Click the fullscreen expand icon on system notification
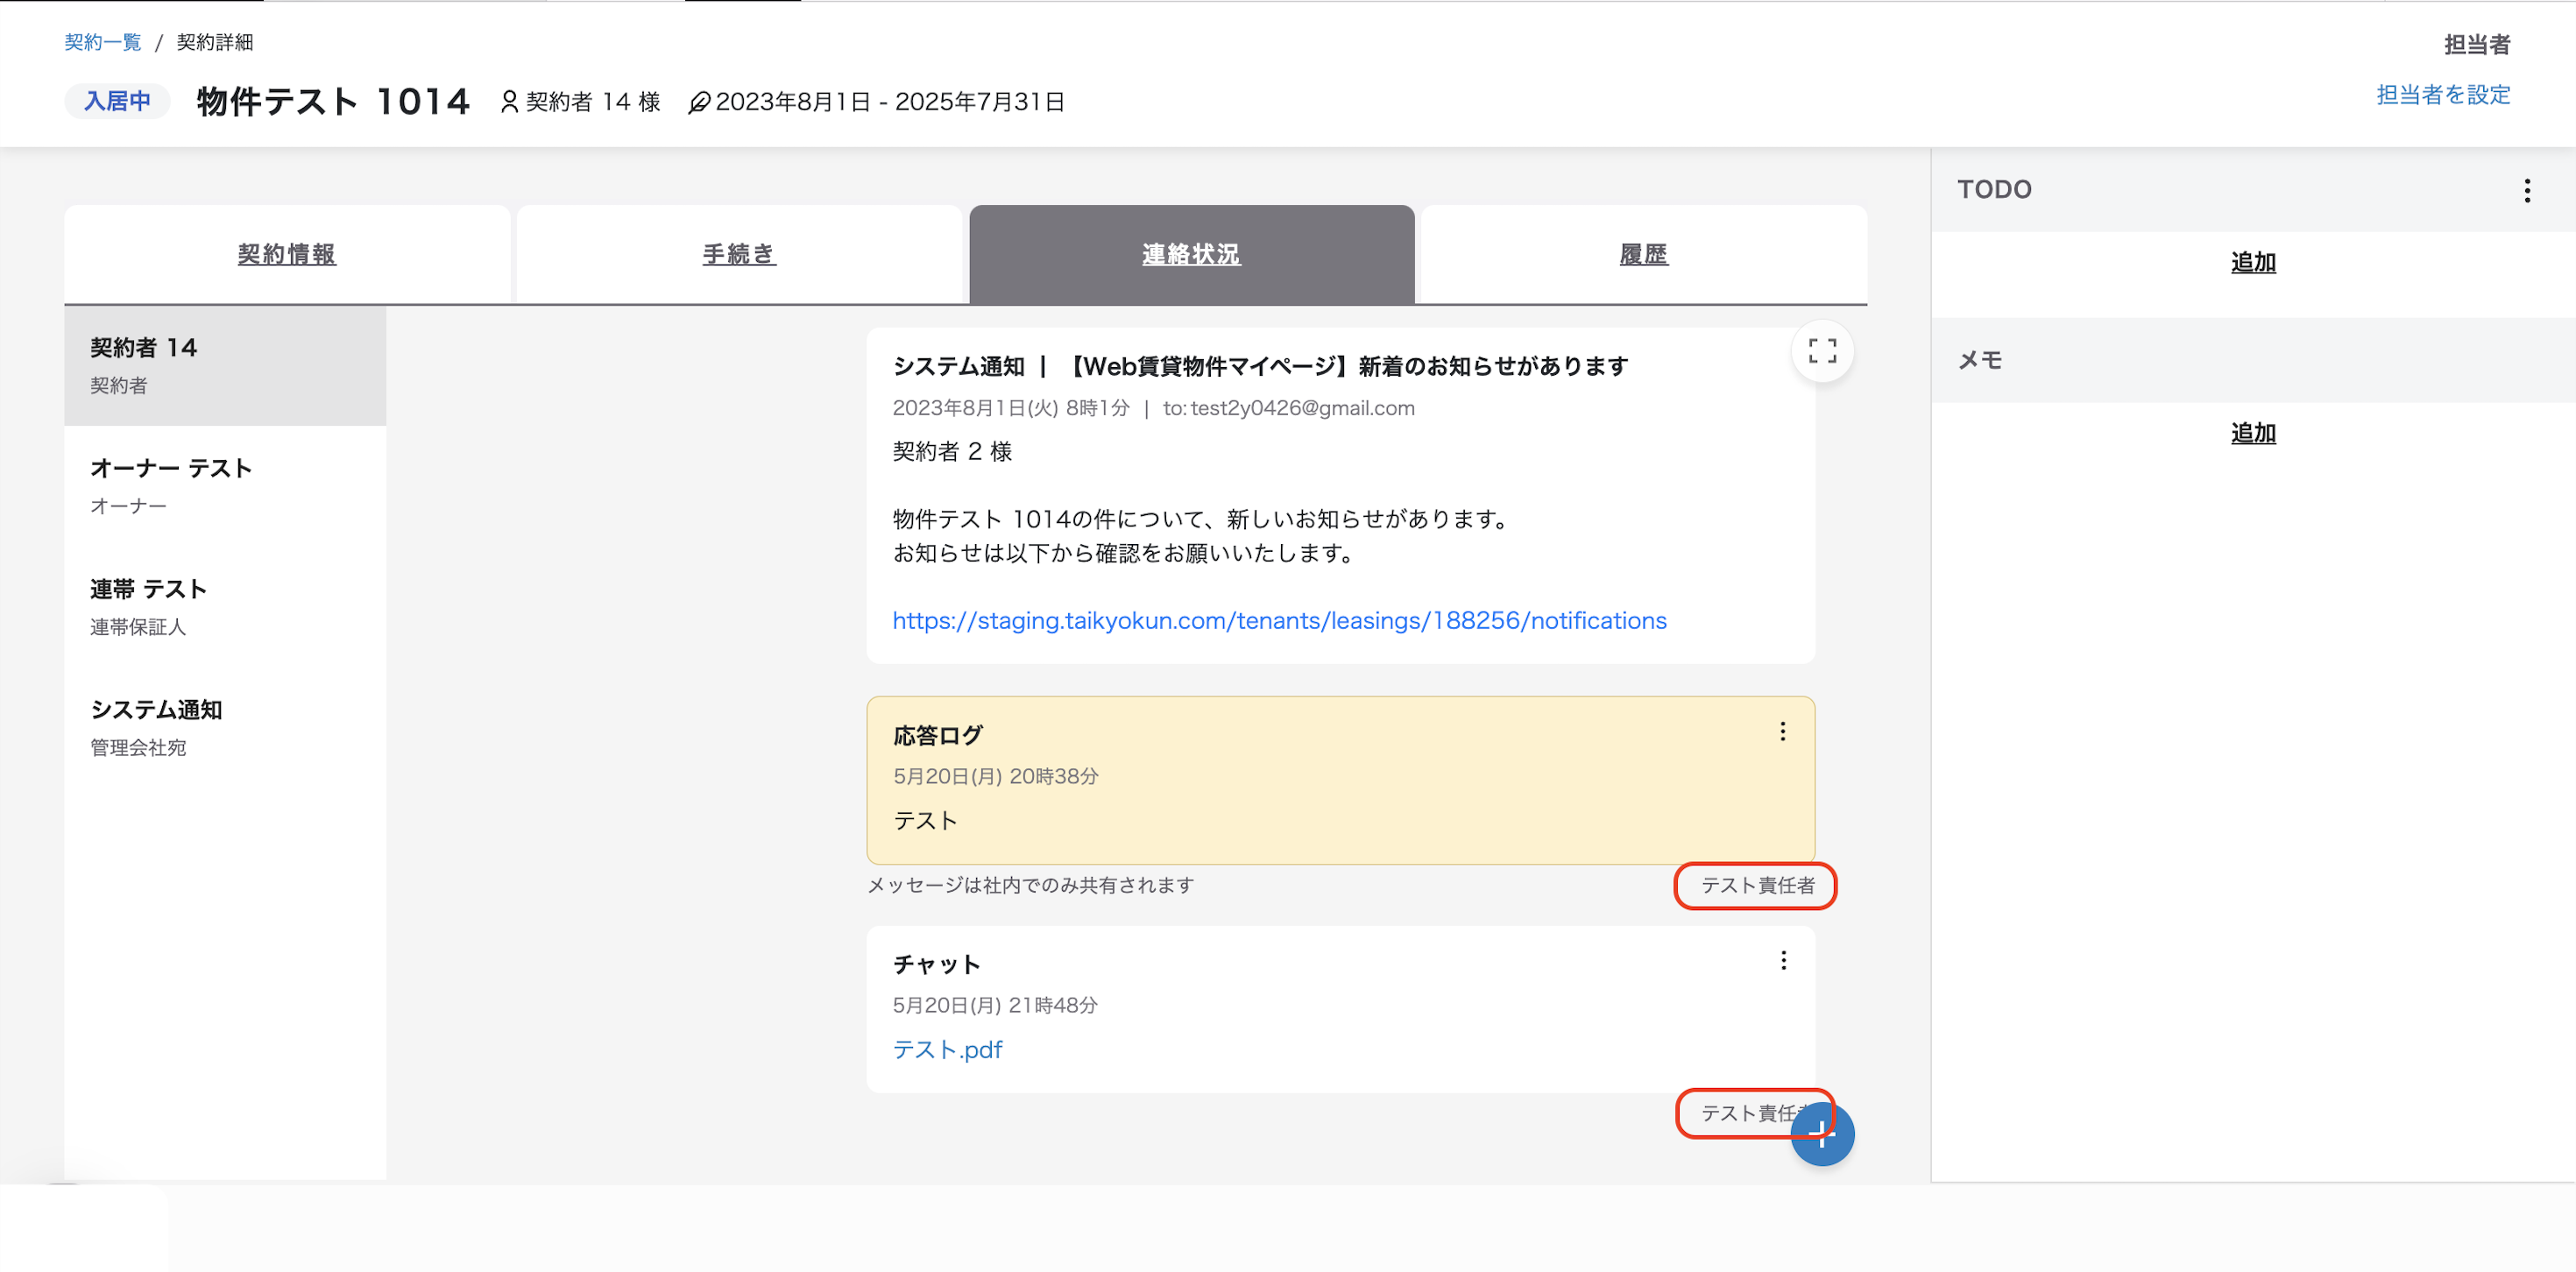Viewport: 2576px width, 1272px height. pyautogui.click(x=1822, y=351)
